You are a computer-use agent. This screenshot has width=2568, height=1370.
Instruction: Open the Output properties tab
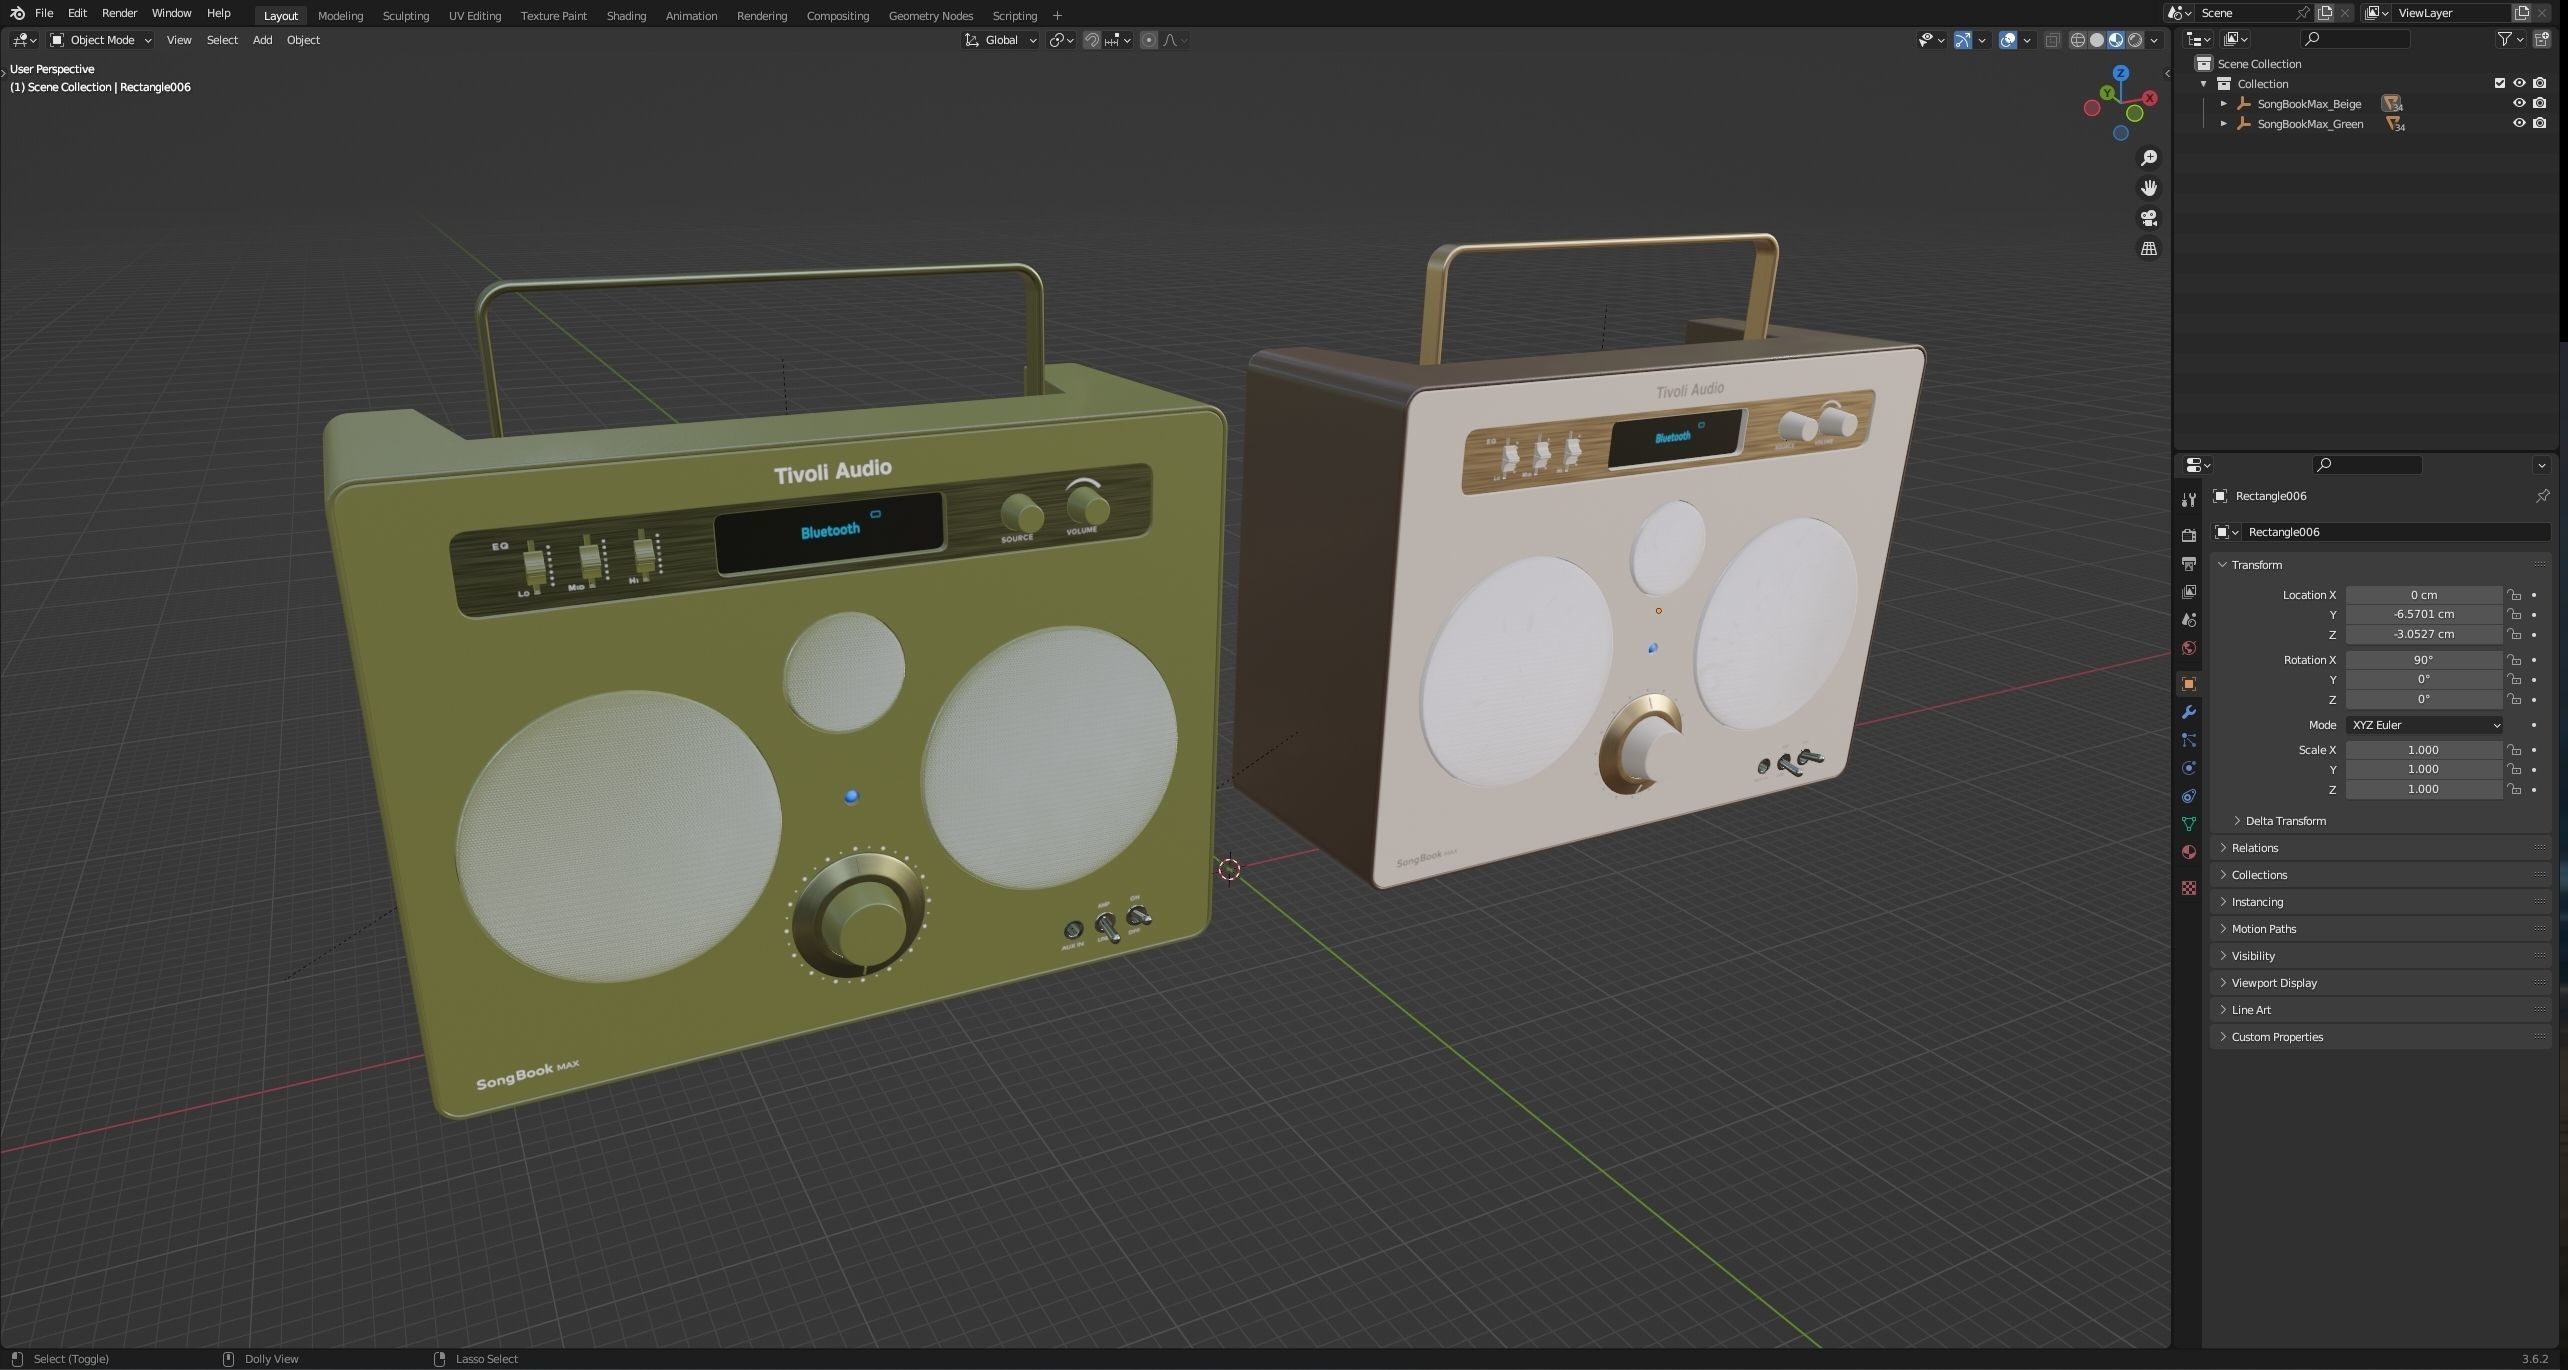click(x=2188, y=564)
